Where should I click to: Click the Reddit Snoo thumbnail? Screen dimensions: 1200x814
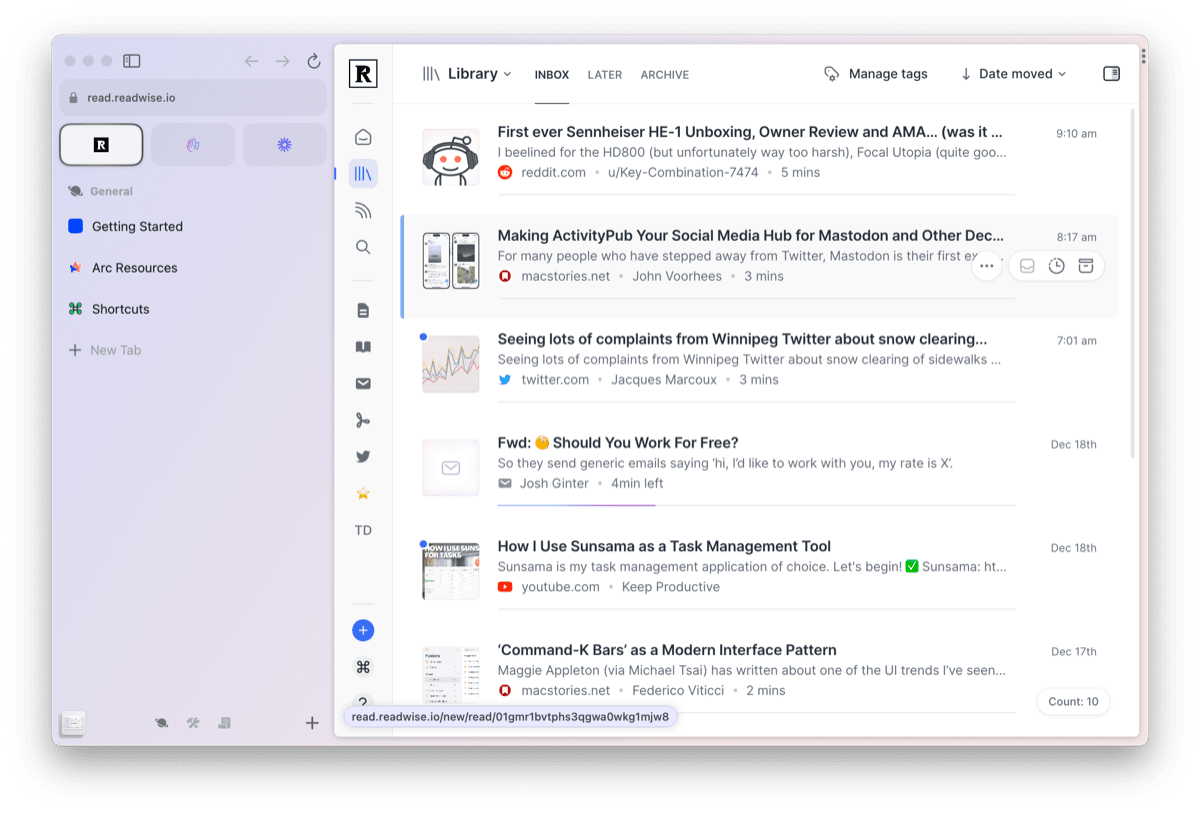coord(451,157)
